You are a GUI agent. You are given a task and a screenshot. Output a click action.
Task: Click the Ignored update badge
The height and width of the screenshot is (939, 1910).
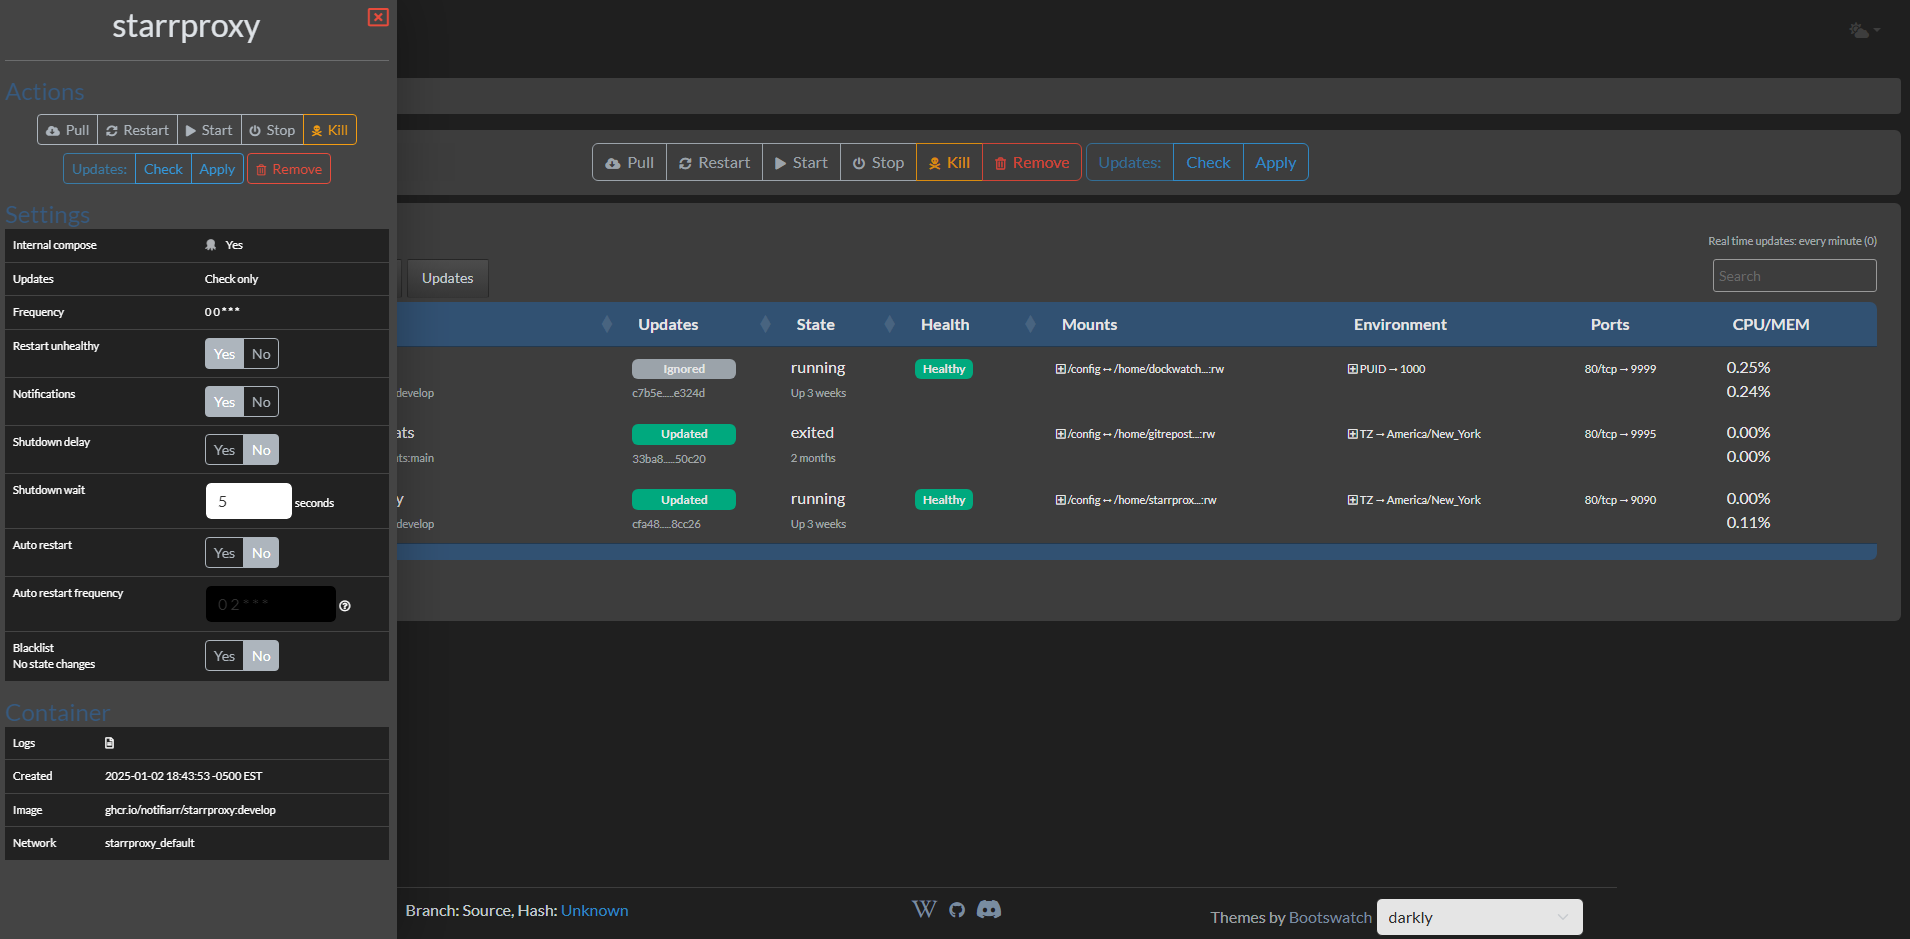click(684, 369)
